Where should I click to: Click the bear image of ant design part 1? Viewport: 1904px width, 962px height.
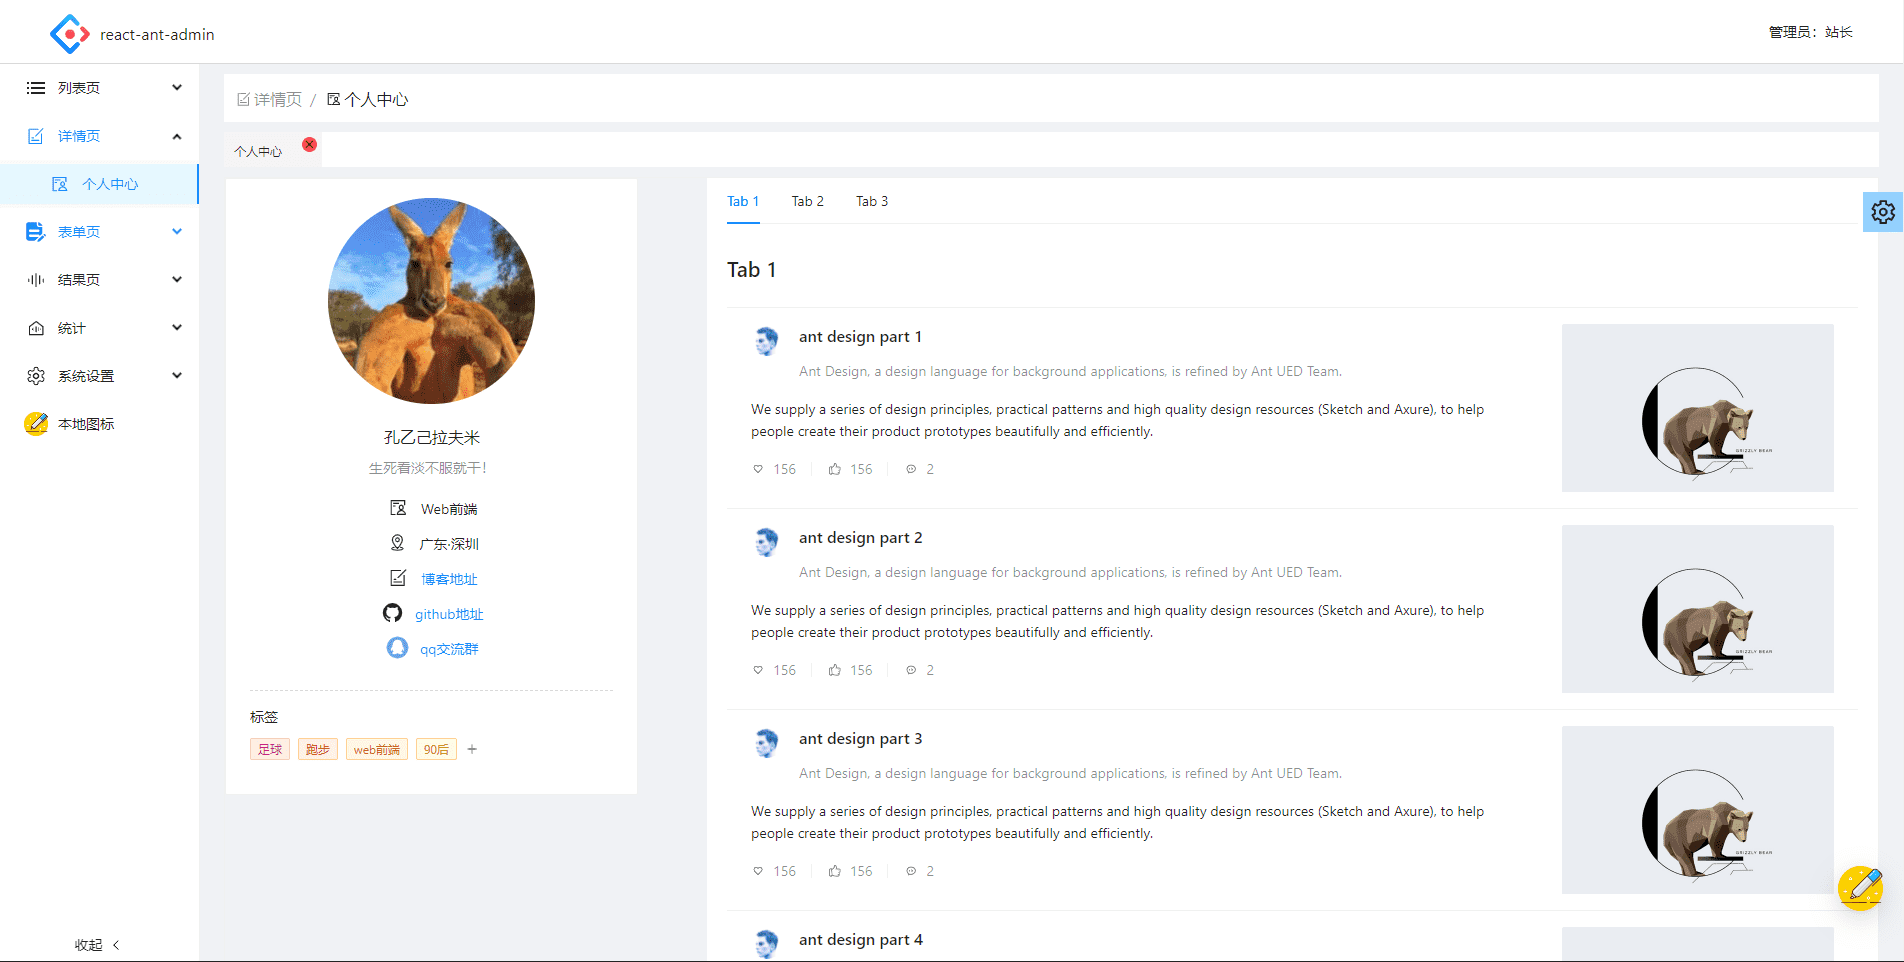pos(1697,408)
